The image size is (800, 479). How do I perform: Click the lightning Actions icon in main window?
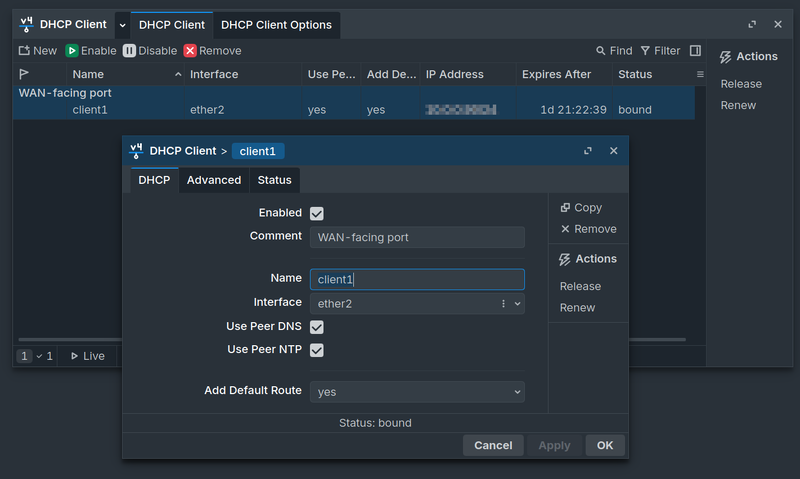point(725,57)
